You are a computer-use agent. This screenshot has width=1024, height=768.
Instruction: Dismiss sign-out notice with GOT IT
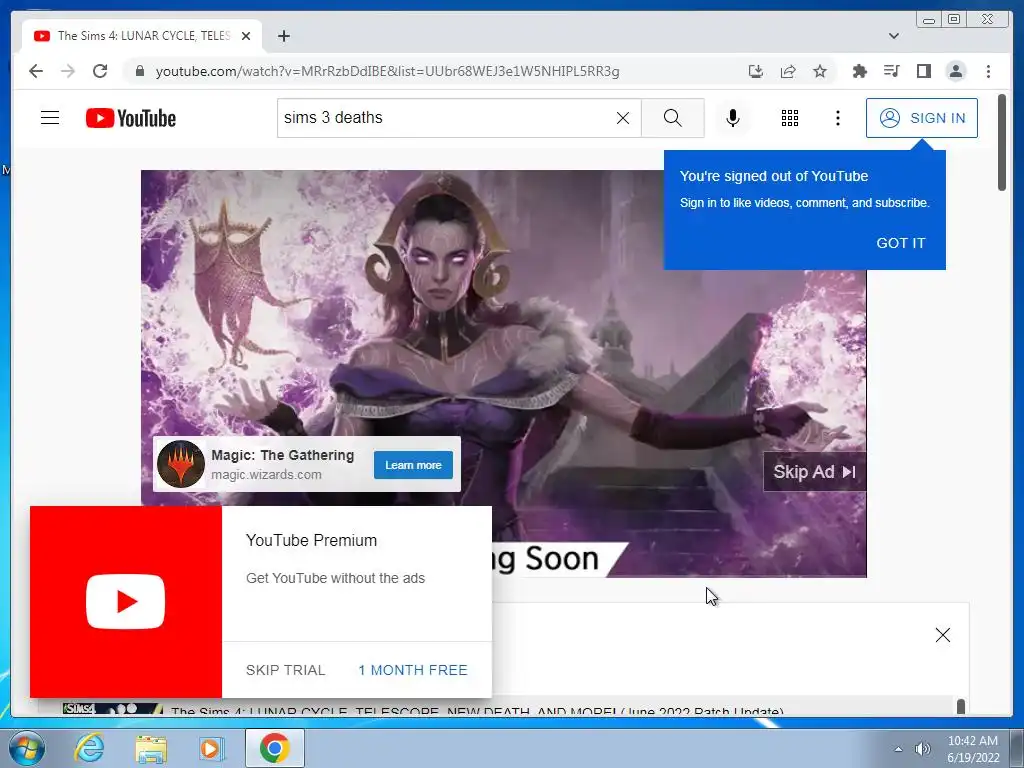pyautogui.click(x=901, y=243)
